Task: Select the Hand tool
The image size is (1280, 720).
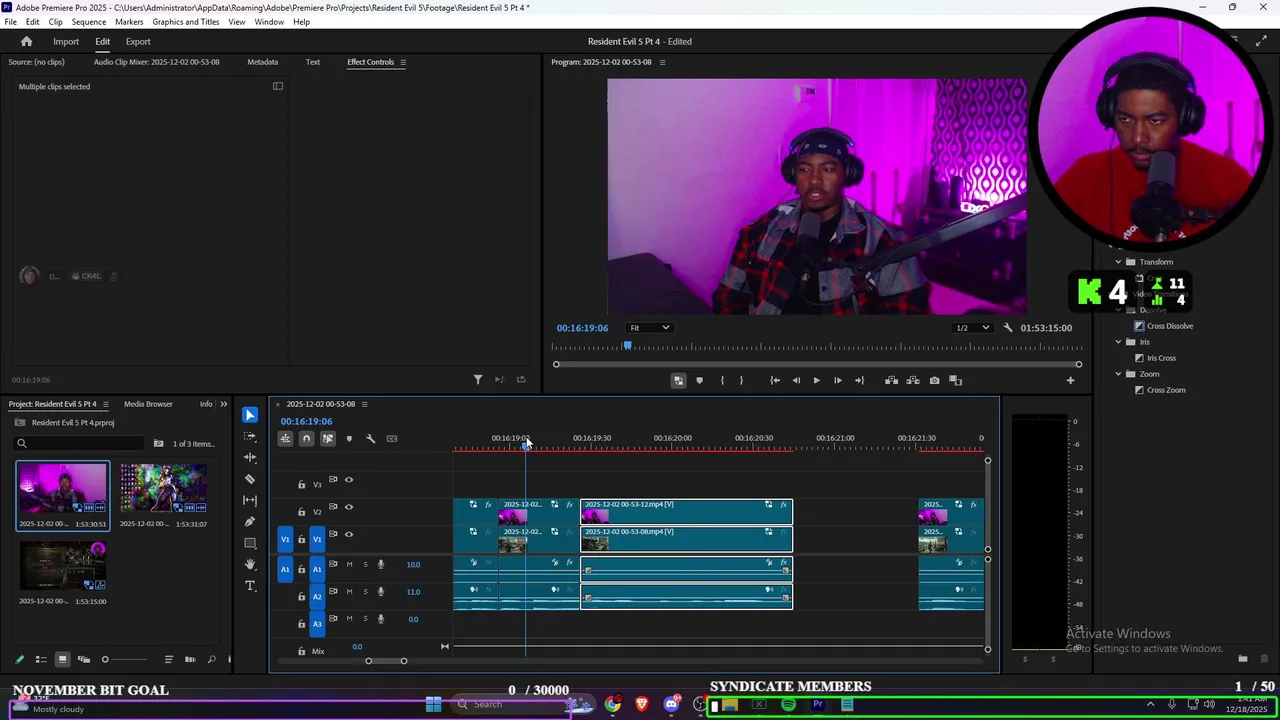Action: click(250, 564)
